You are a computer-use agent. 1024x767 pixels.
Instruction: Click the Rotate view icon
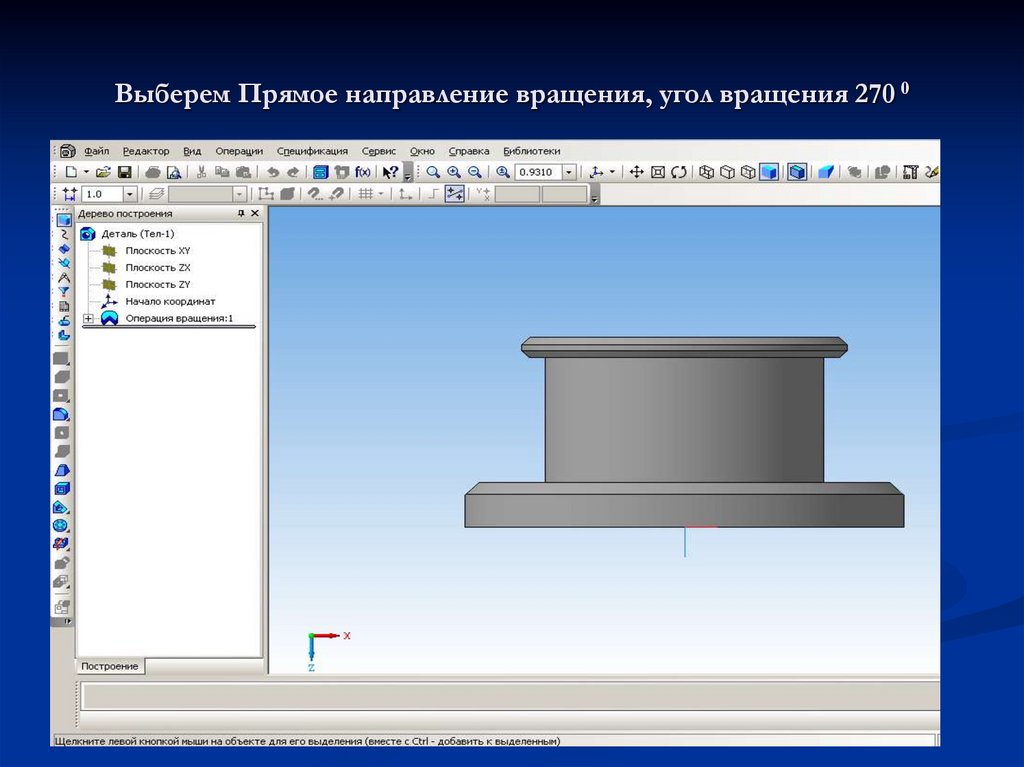click(x=679, y=172)
